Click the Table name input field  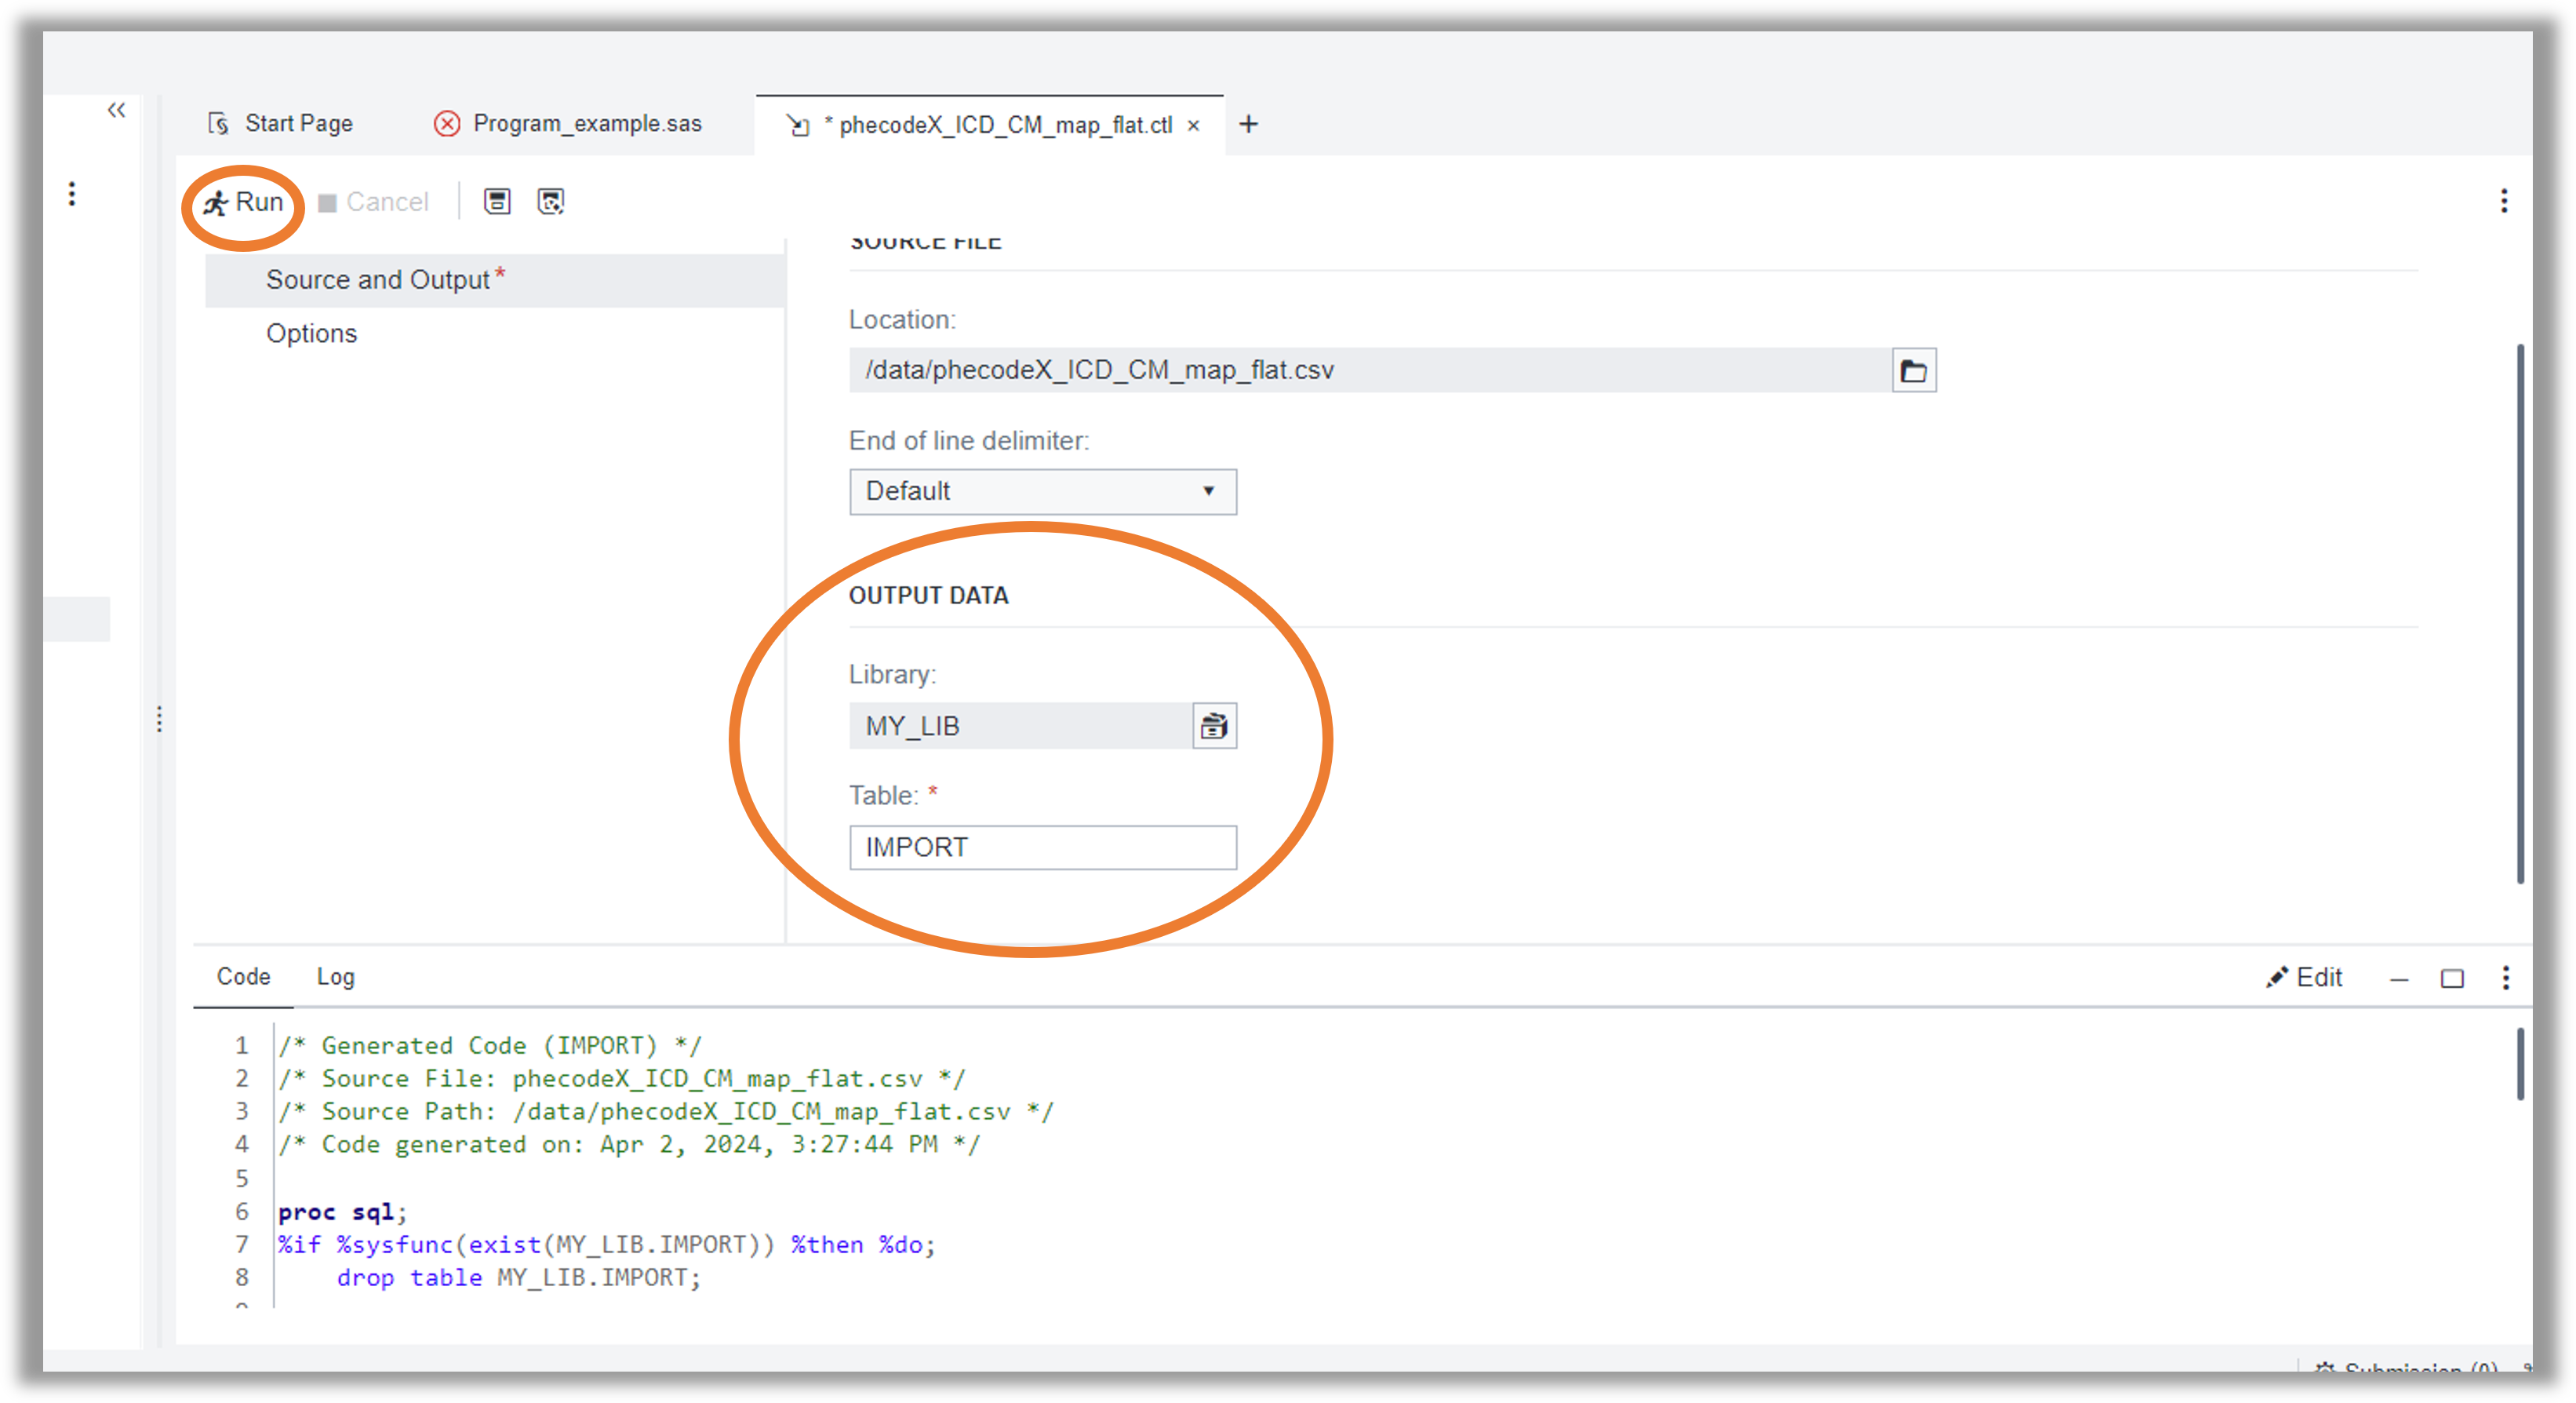[1042, 848]
